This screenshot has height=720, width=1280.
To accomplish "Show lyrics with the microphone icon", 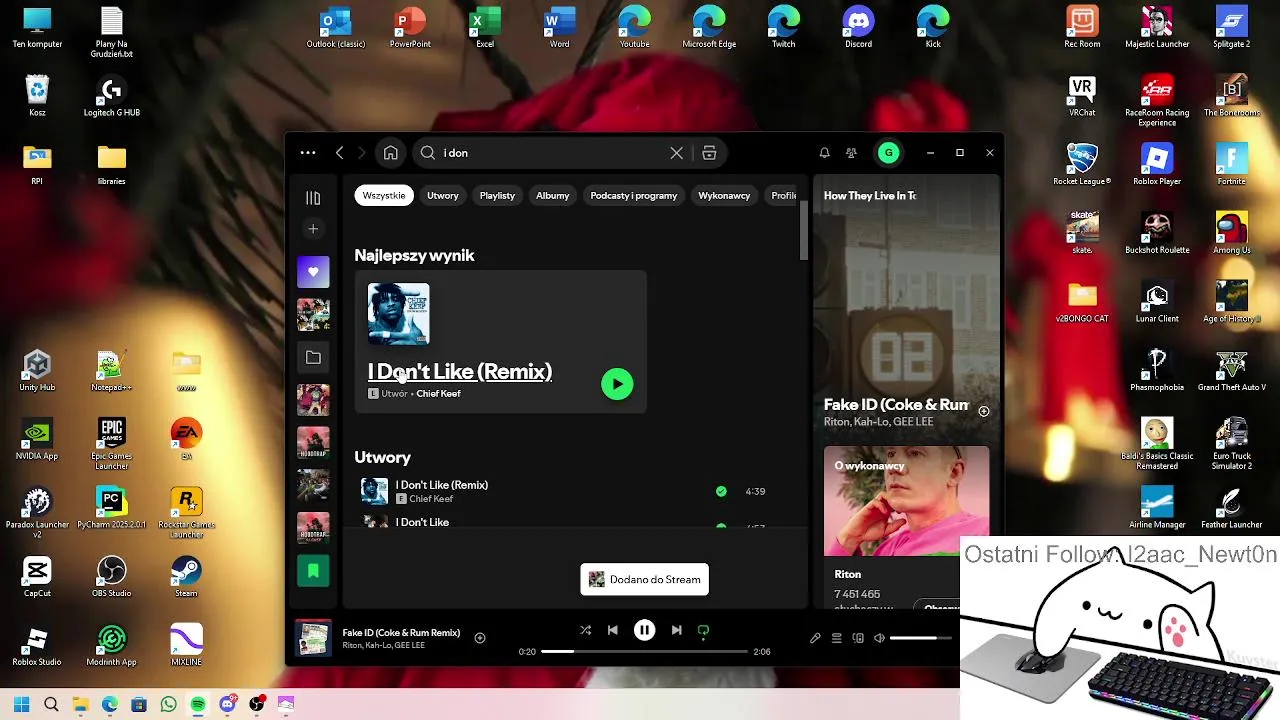I will click(815, 638).
